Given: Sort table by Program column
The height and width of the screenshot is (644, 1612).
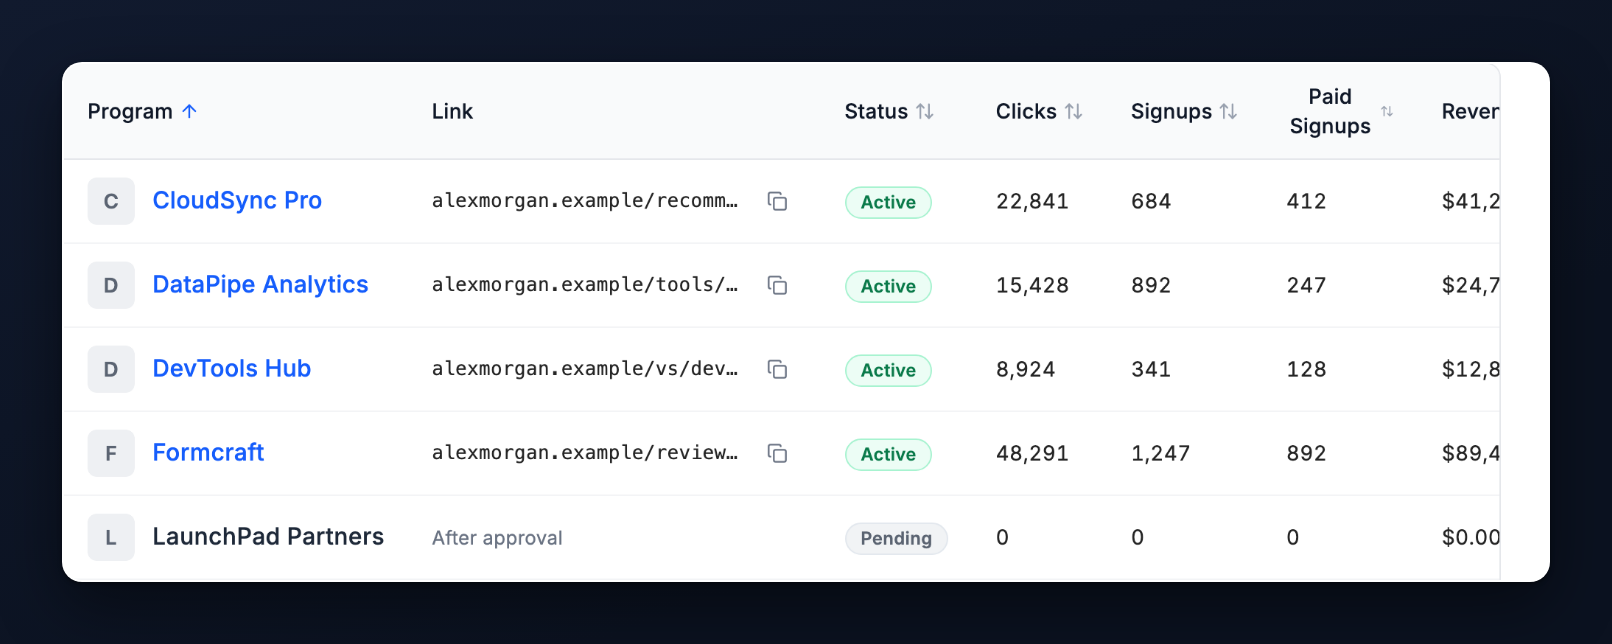Looking at the screenshot, I should pos(142,111).
